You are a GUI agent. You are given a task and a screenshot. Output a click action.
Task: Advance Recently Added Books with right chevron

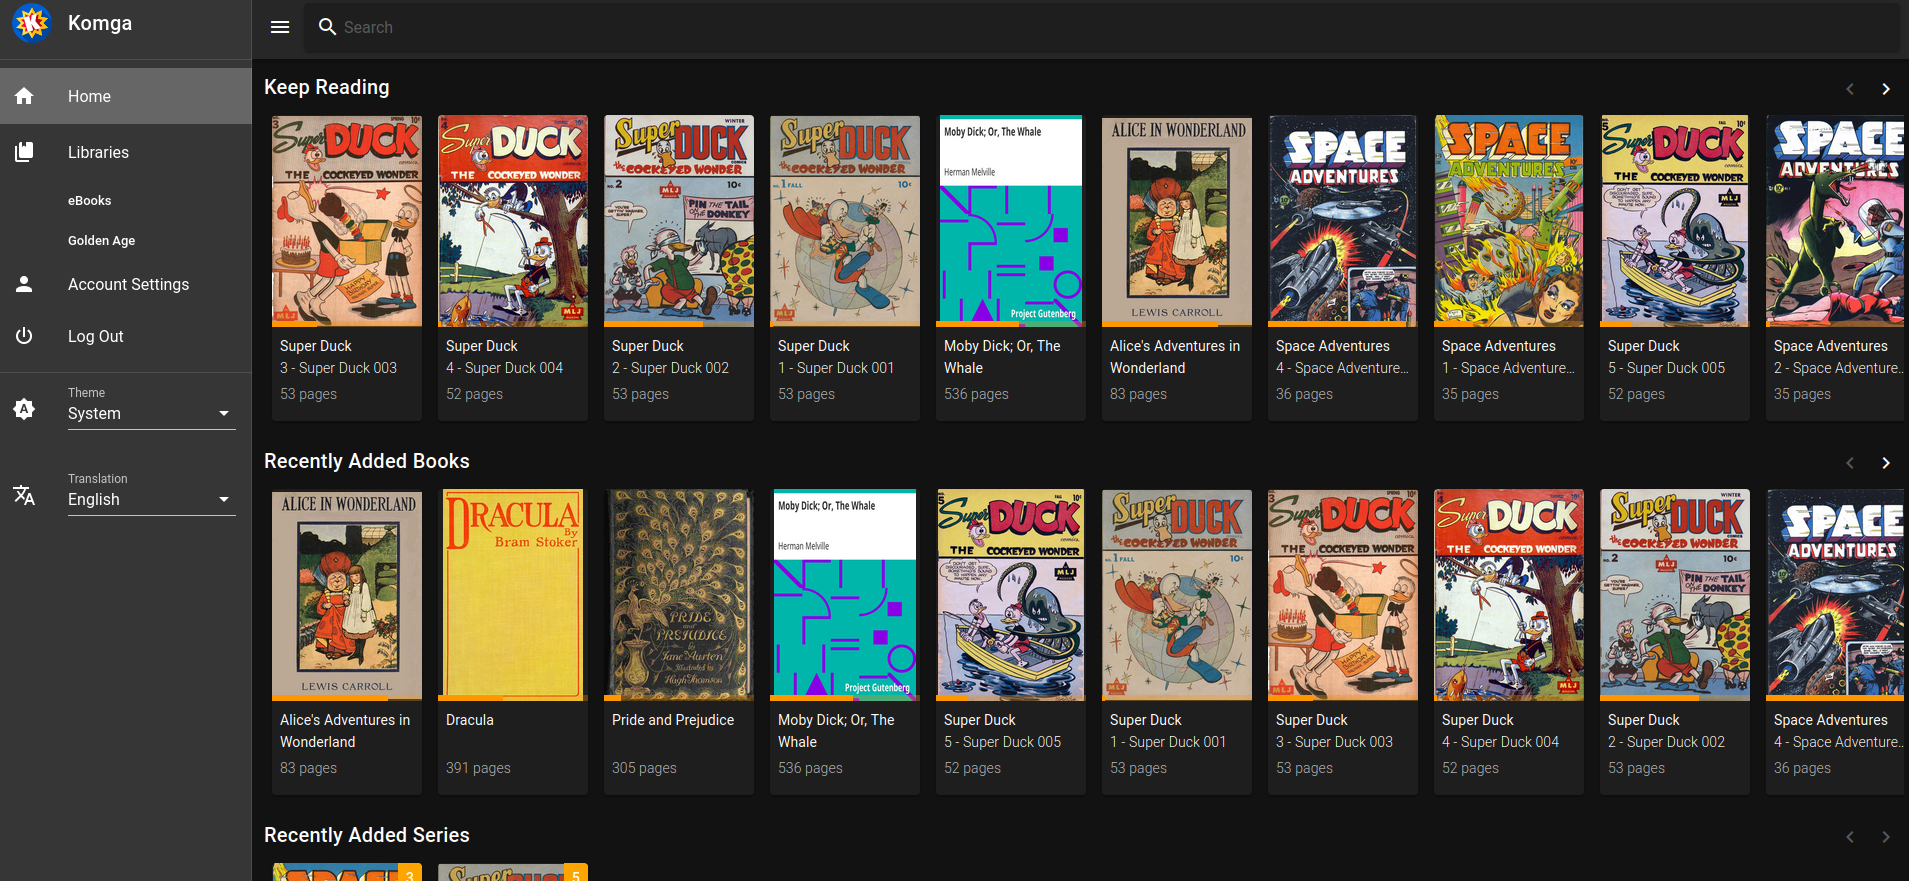click(1885, 463)
